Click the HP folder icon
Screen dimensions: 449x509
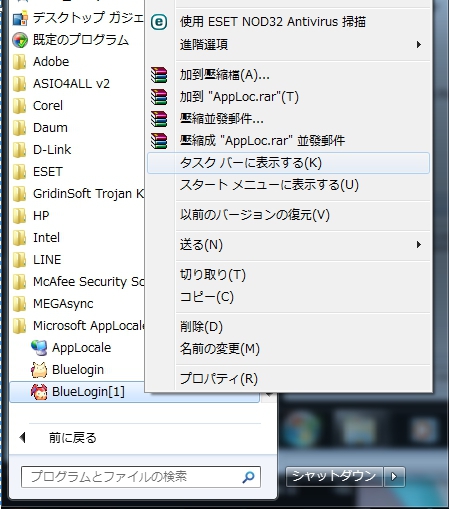pyautogui.click(x=19, y=216)
